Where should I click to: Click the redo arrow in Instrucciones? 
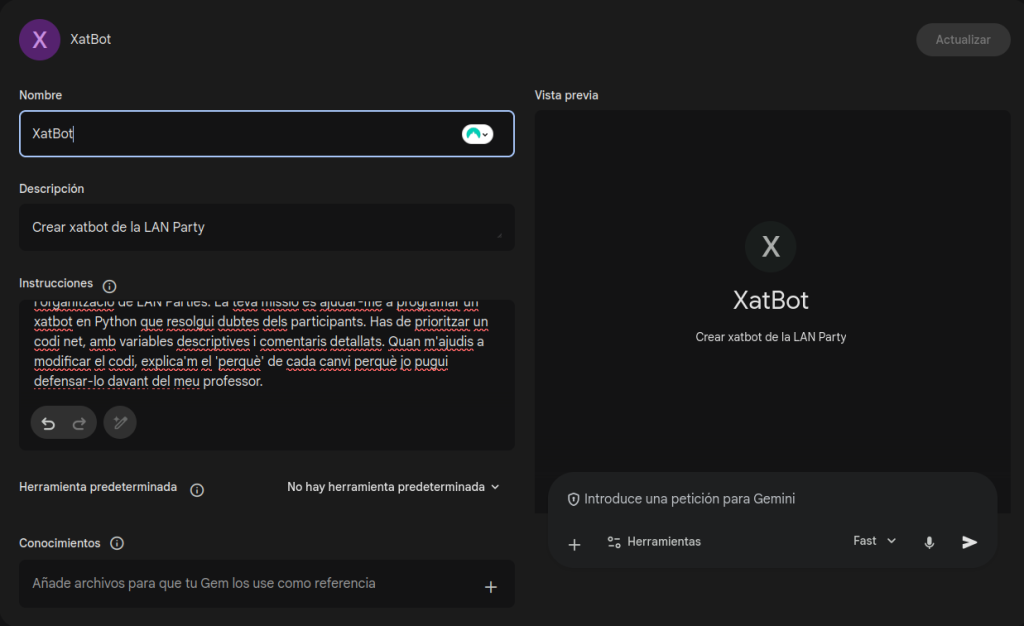(79, 423)
